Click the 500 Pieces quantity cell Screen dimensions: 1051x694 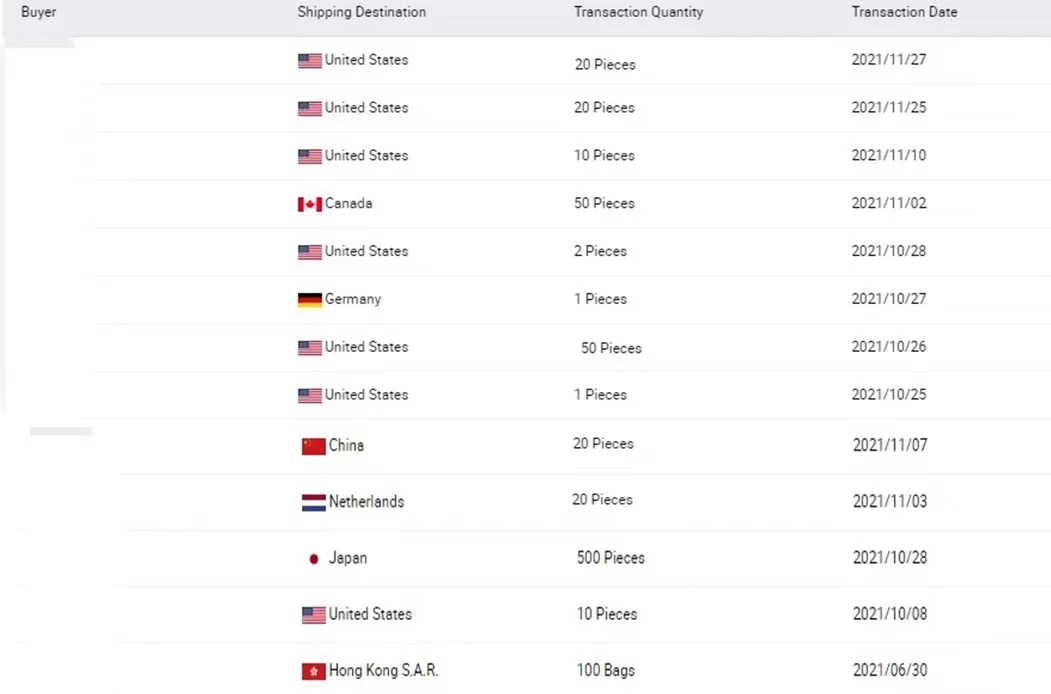coord(611,558)
